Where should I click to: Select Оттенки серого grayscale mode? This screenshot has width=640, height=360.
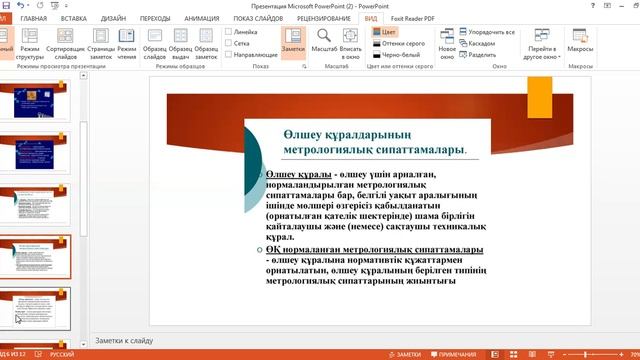(399, 43)
